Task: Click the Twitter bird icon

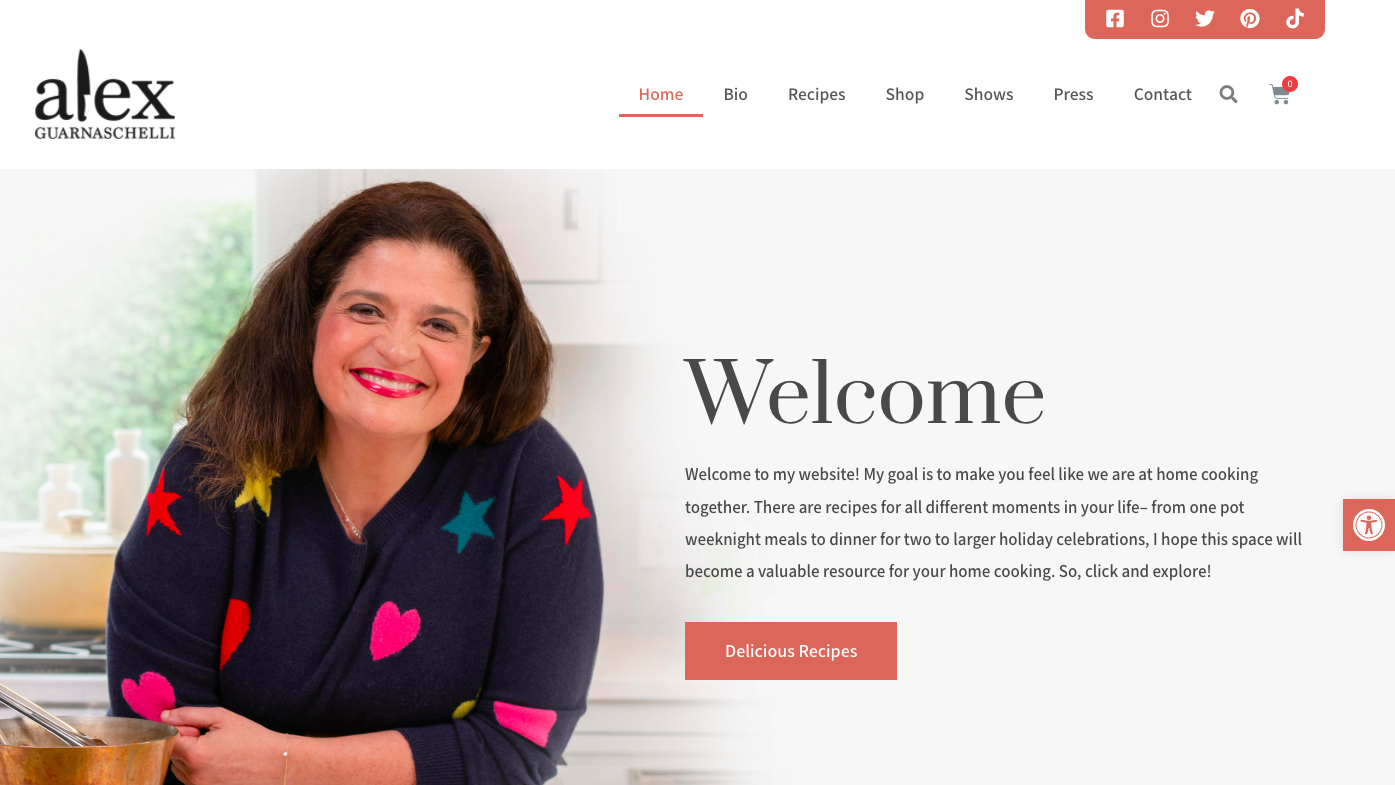Action: [x=1205, y=19]
